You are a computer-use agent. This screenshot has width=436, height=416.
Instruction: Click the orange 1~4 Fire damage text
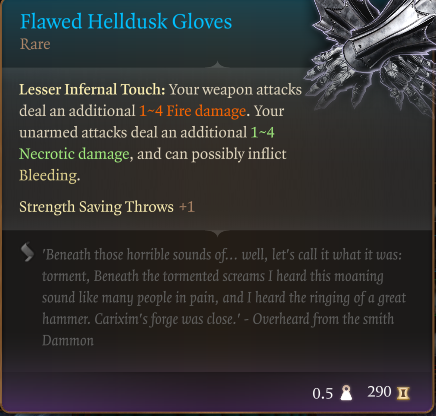click(192, 111)
